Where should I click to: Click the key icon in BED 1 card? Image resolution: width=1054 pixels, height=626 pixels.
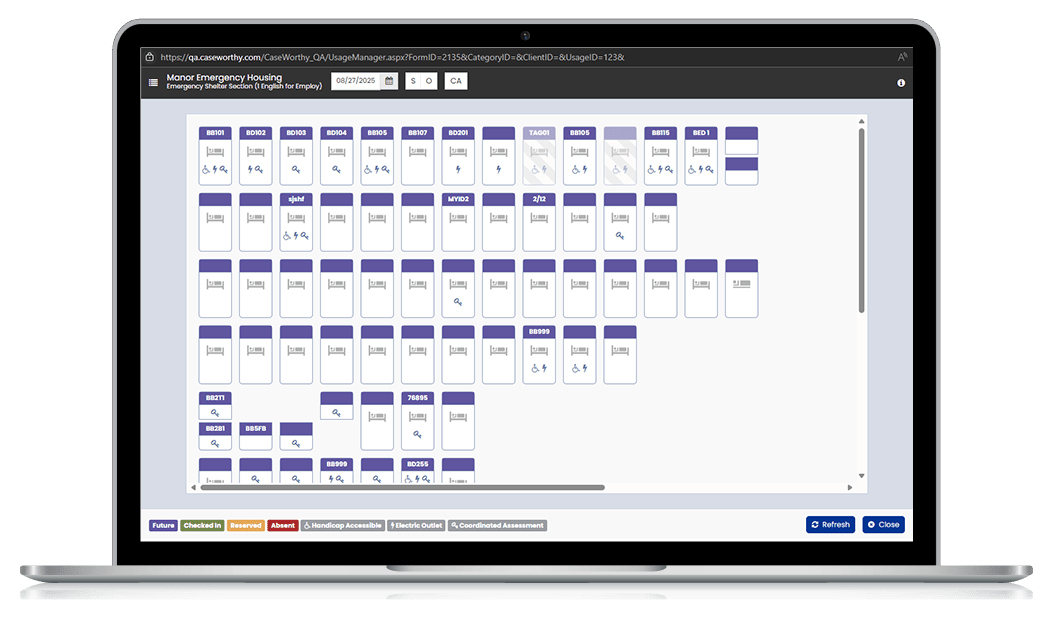tap(710, 169)
